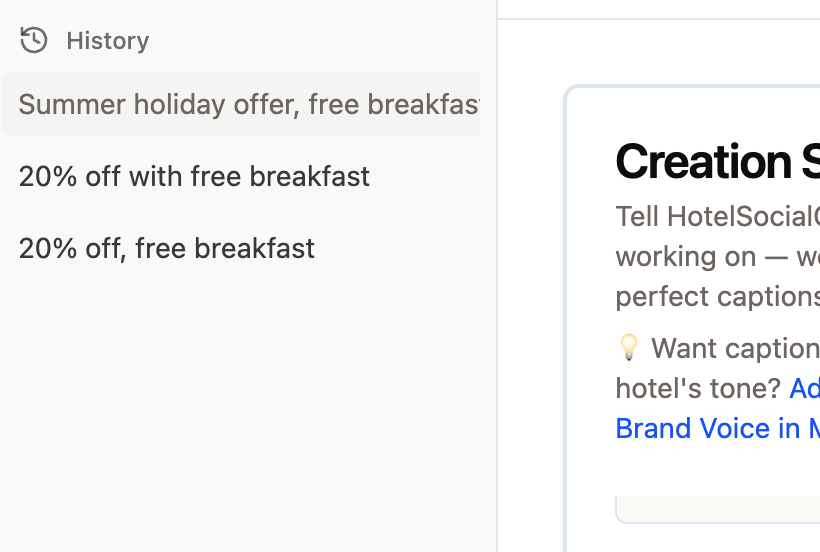Click the "Want caption" tip text
This screenshot has height=552, width=820.
click(x=734, y=348)
